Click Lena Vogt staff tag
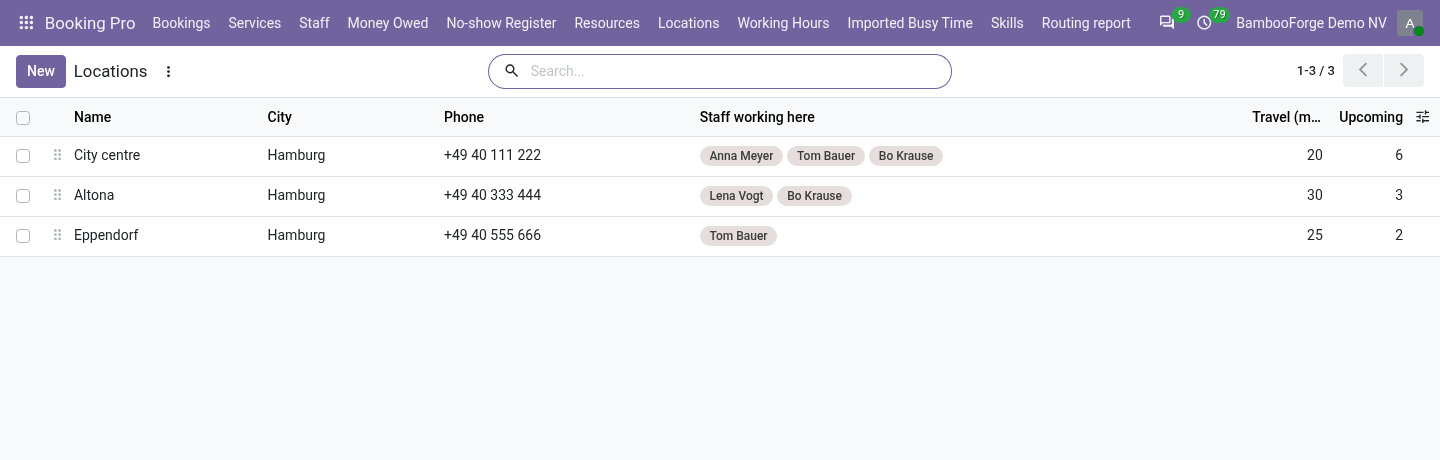This screenshot has width=1440, height=460. 736,196
